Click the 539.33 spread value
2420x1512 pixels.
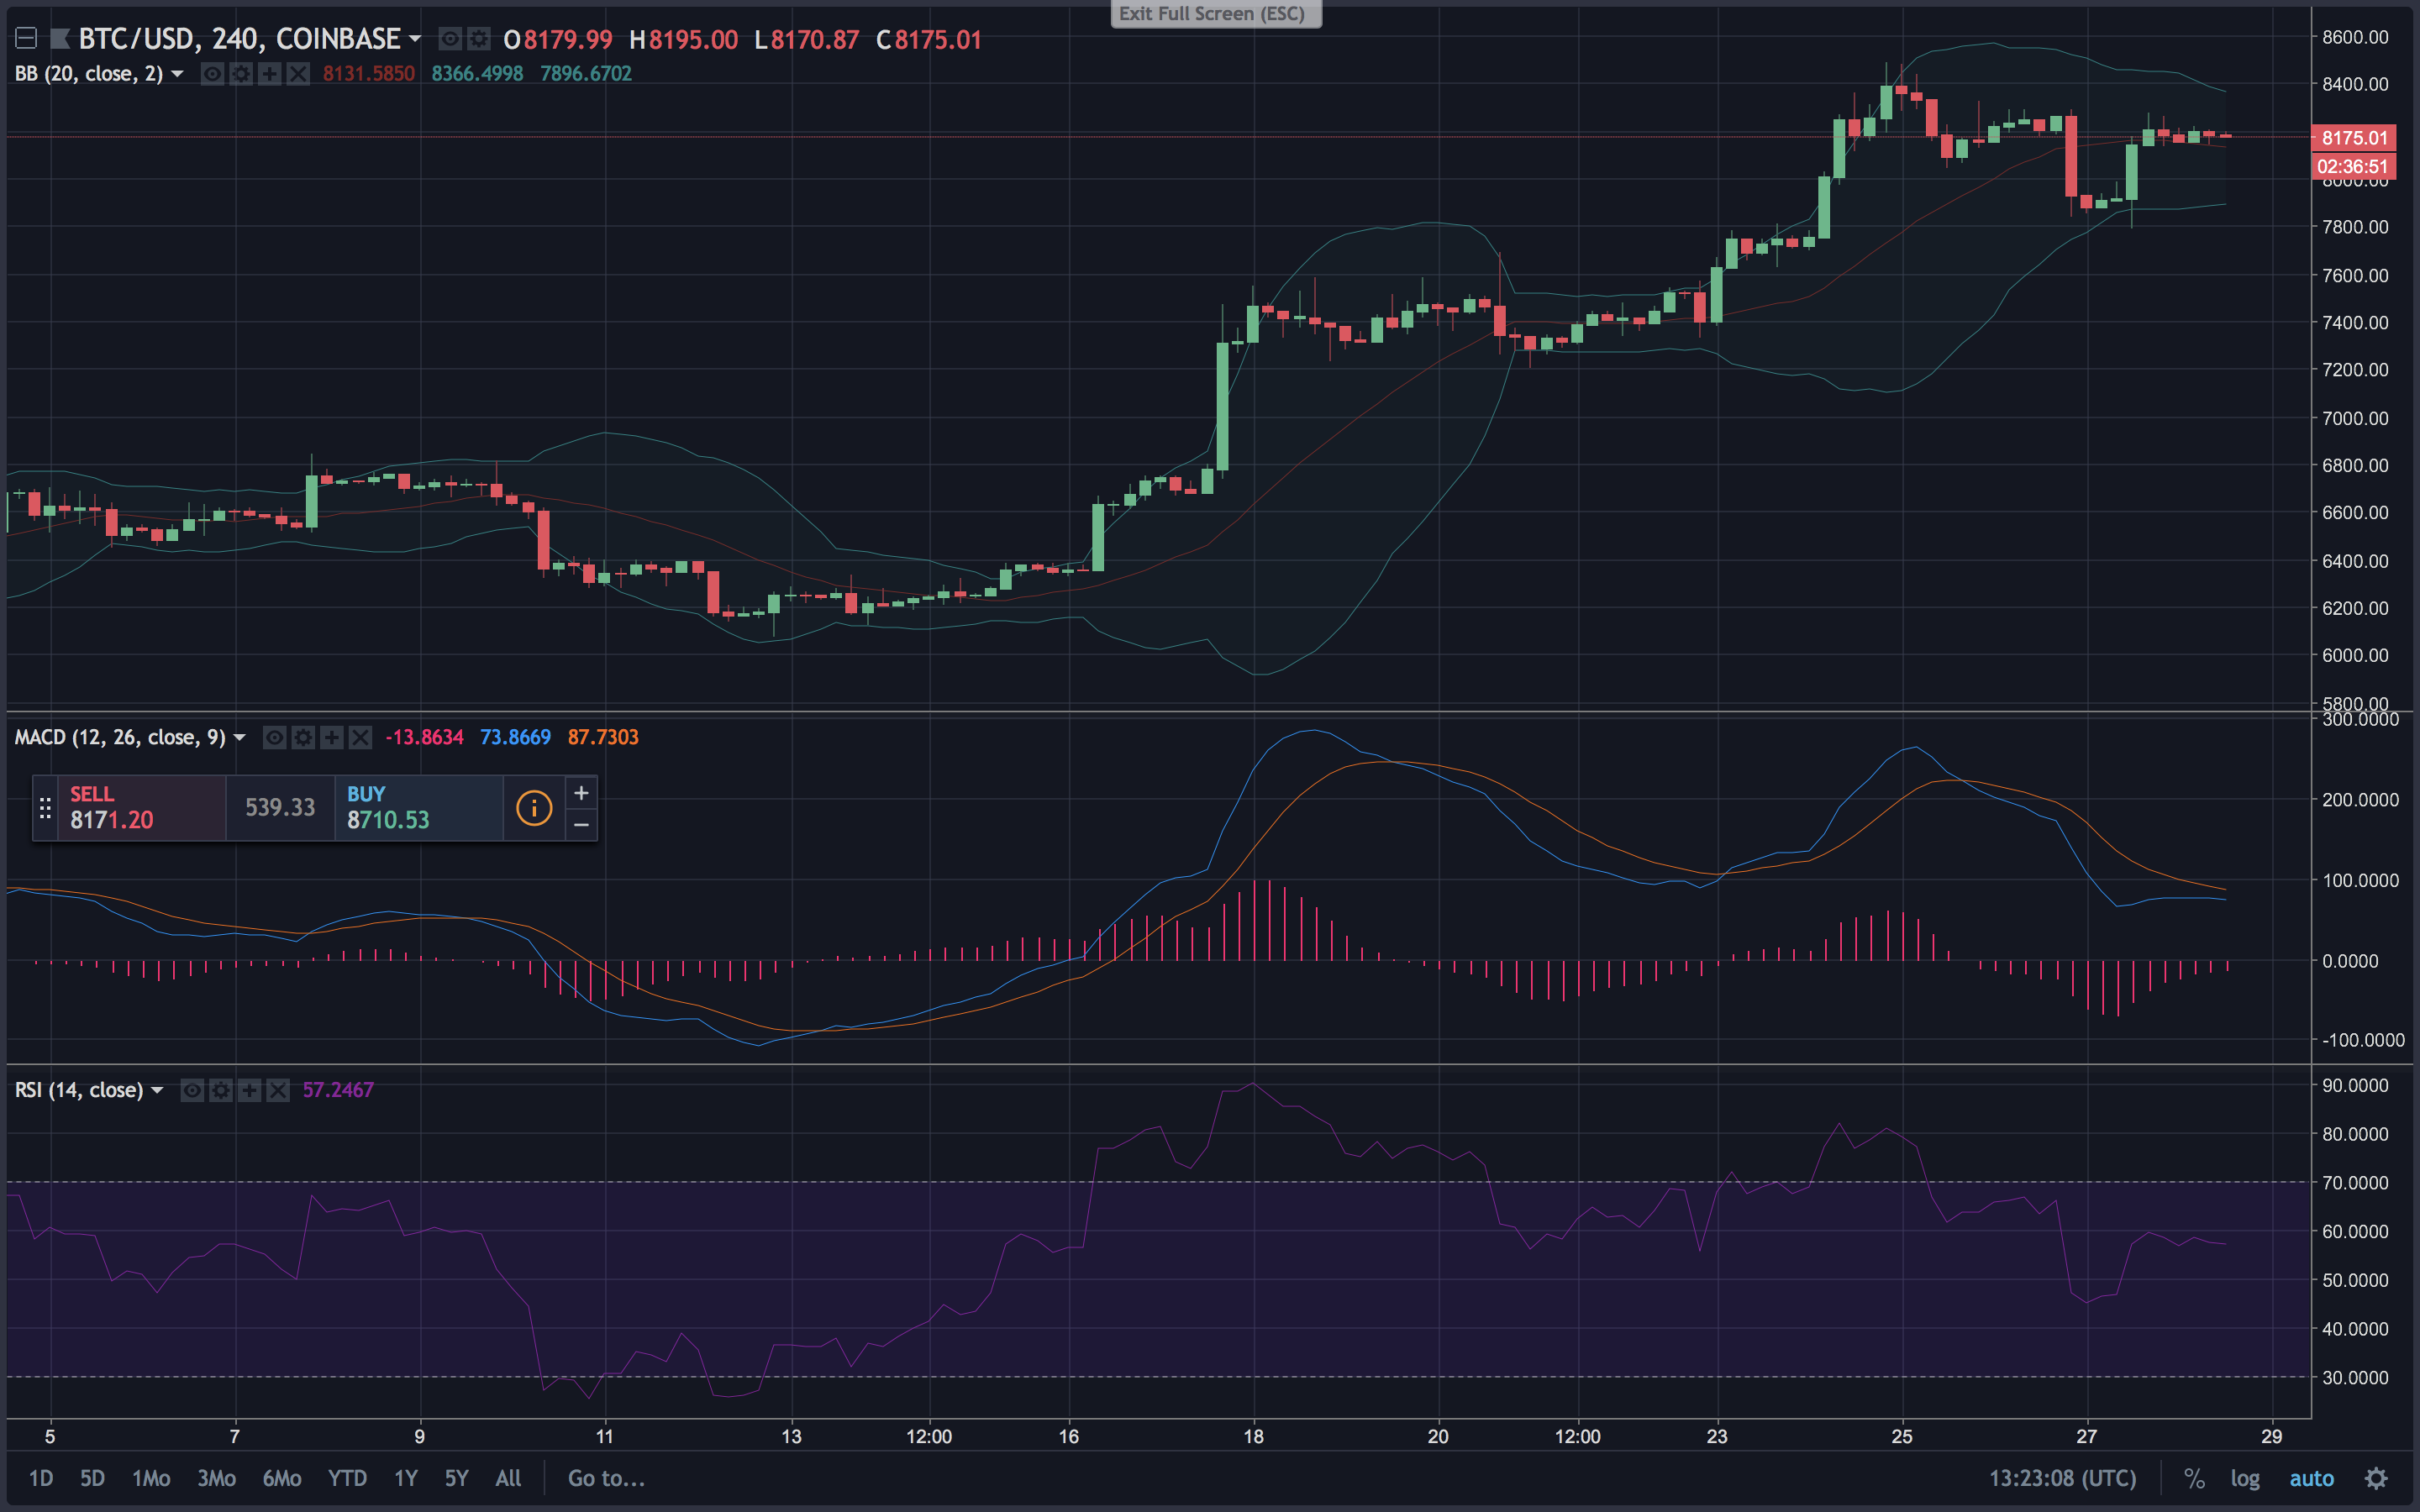280,808
